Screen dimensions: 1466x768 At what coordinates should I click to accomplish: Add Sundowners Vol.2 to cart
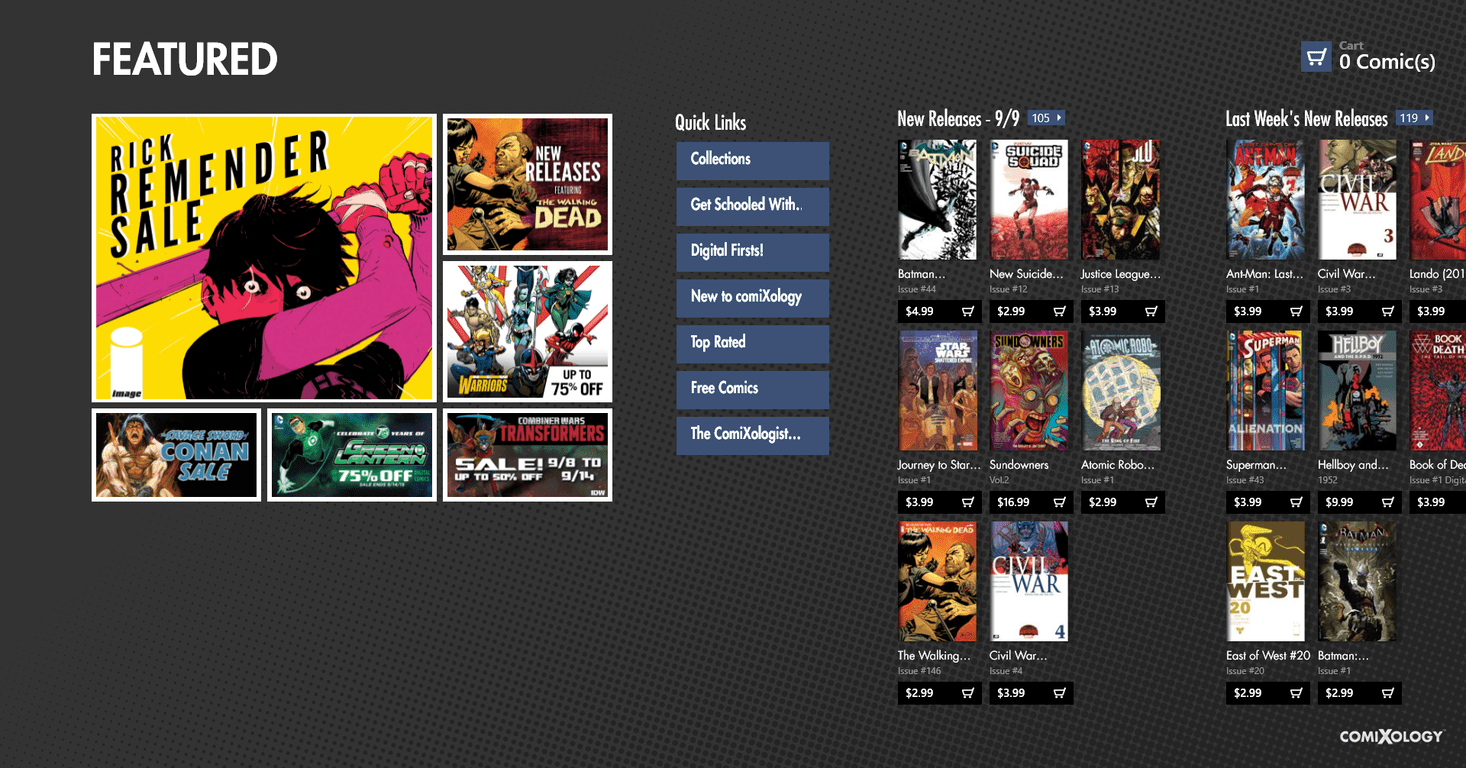(x=1060, y=502)
